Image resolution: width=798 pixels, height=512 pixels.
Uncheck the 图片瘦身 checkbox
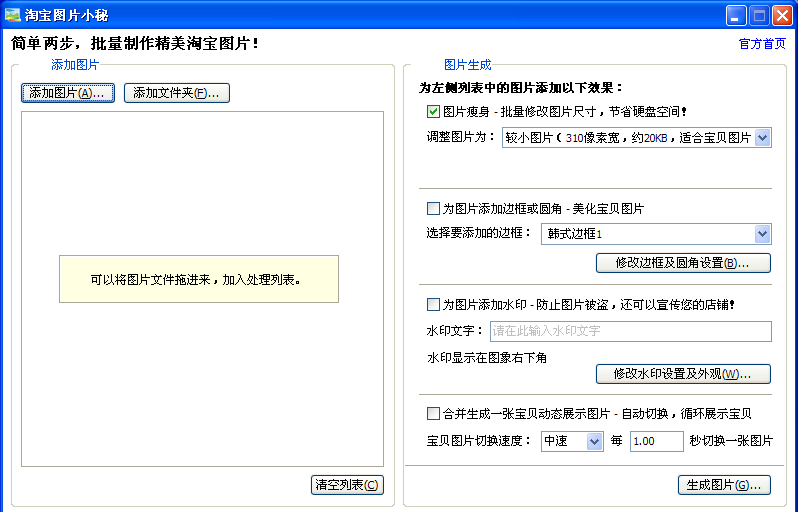point(433,111)
